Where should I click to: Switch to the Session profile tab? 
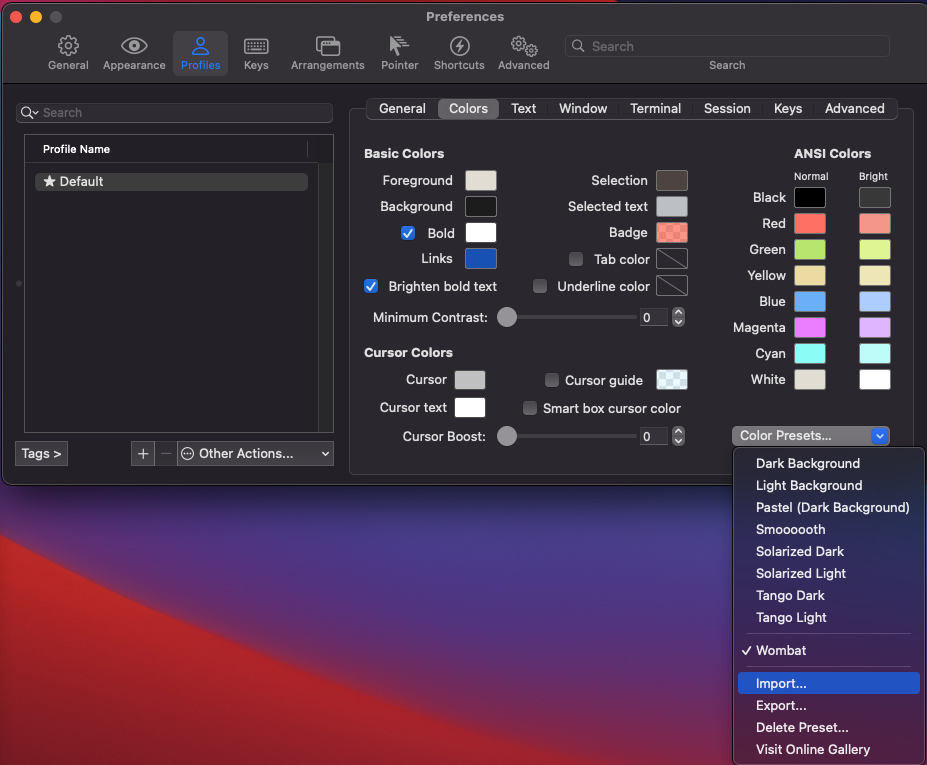(x=727, y=108)
